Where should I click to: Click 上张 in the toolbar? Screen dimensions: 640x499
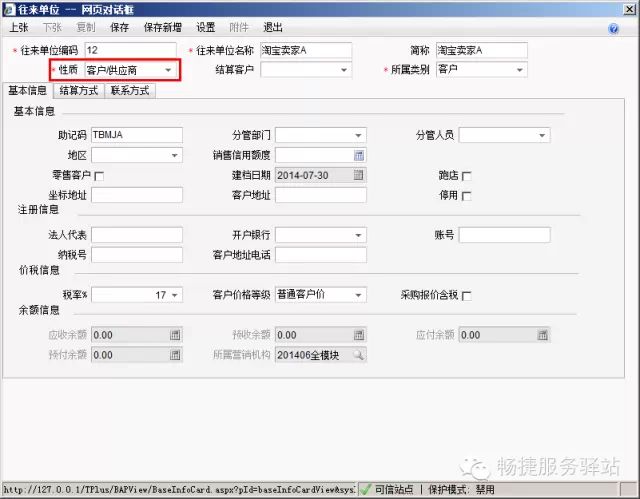coord(19,28)
